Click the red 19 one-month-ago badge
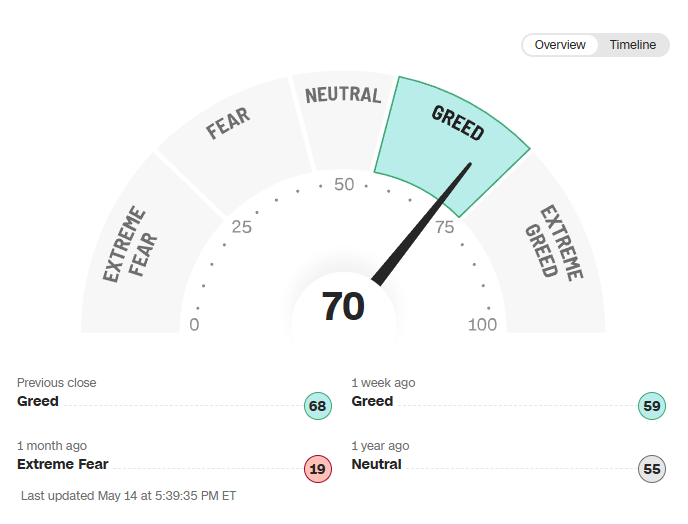 point(317,470)
